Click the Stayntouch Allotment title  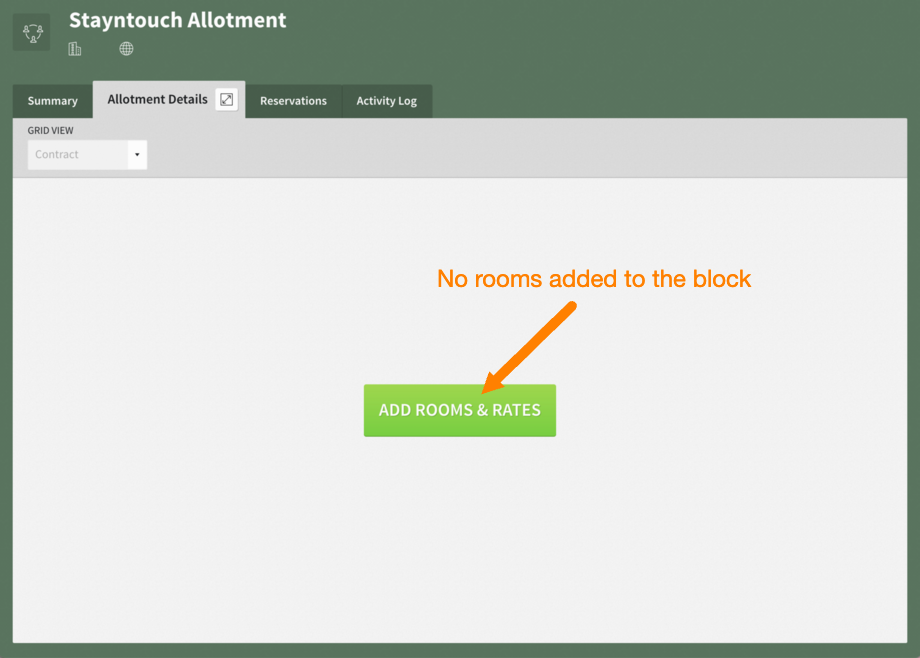pos(178,20)
